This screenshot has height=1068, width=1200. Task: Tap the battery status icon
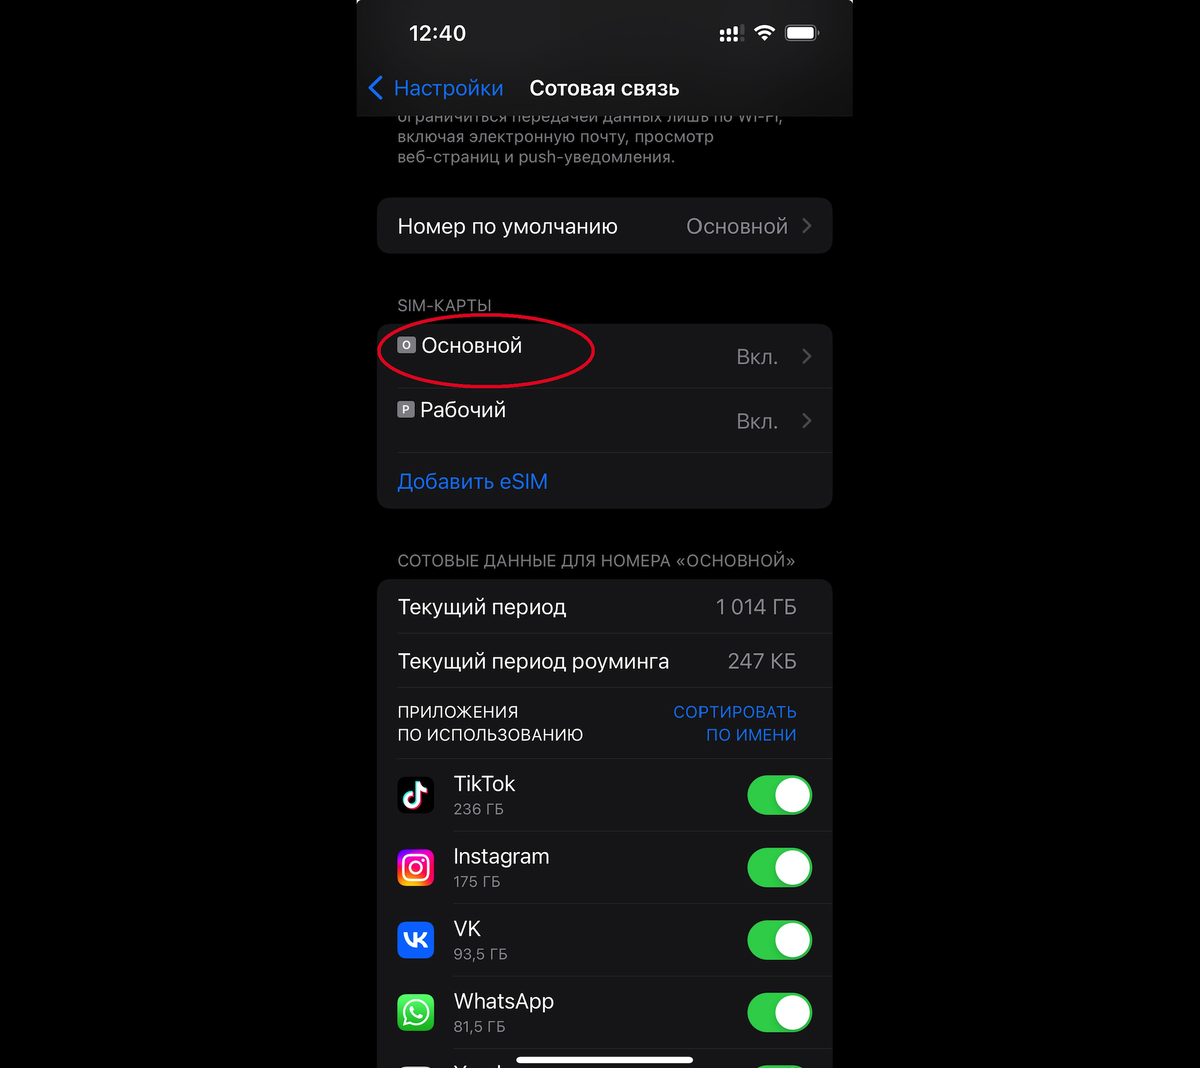pyautogui.click(x=802, y=33)
